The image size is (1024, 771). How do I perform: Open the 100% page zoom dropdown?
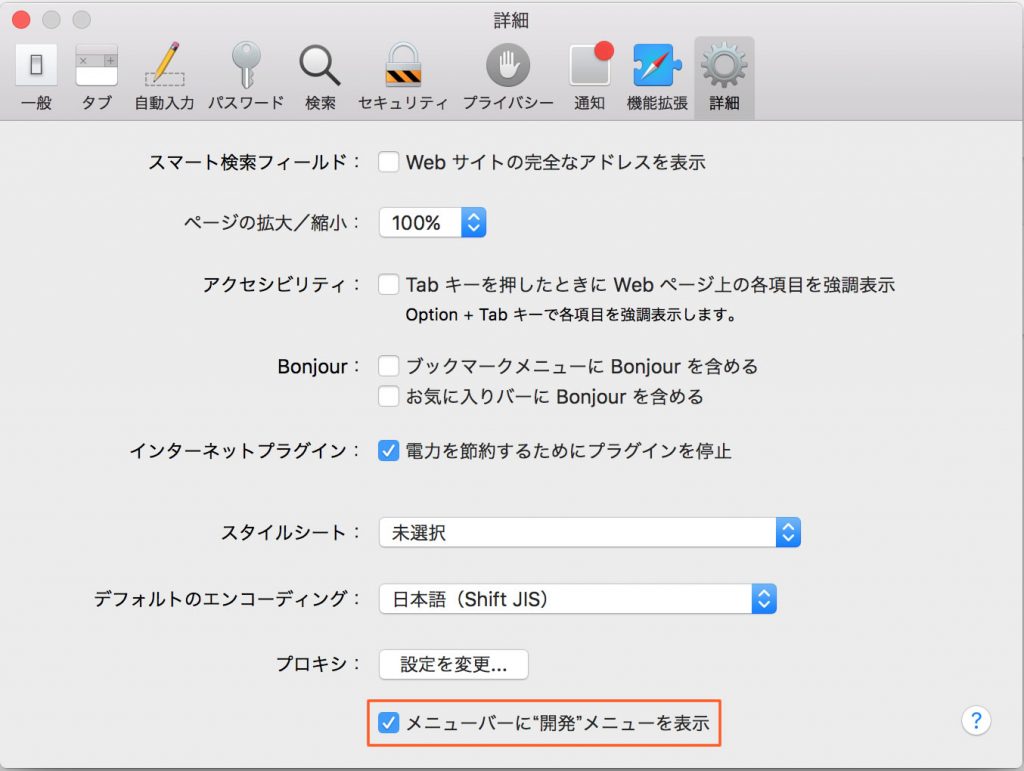432,223
